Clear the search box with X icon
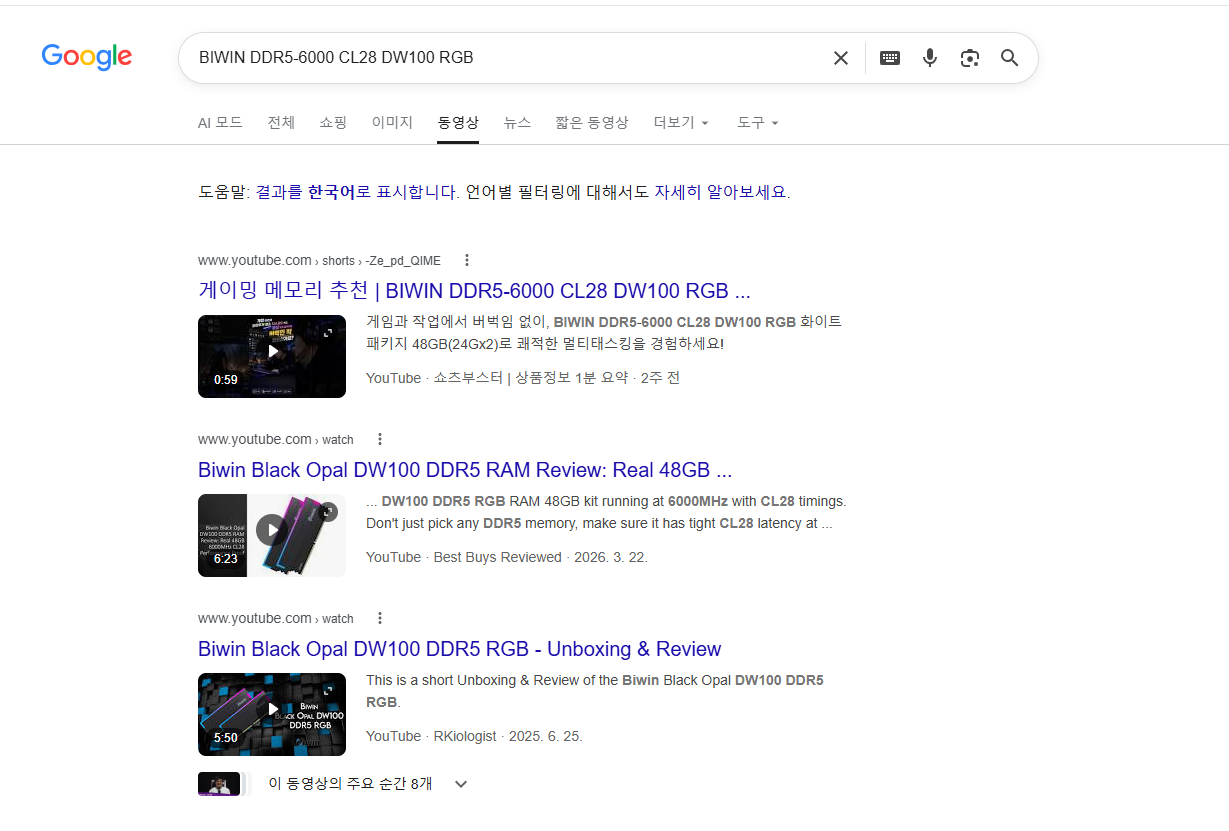Viewport: 1229px width, 831px height. pyautogui.click(x=841, y=58)
